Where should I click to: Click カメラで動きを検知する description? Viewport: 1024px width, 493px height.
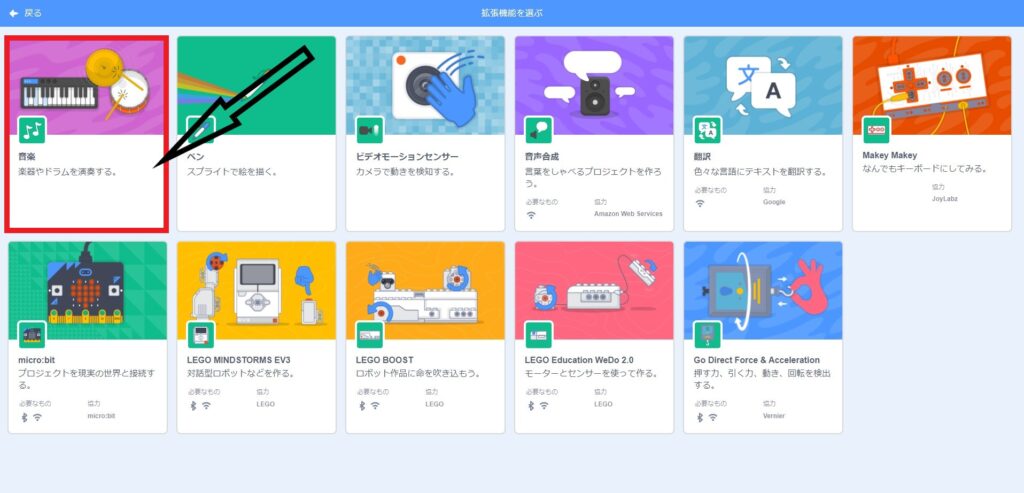coord(405,172)
